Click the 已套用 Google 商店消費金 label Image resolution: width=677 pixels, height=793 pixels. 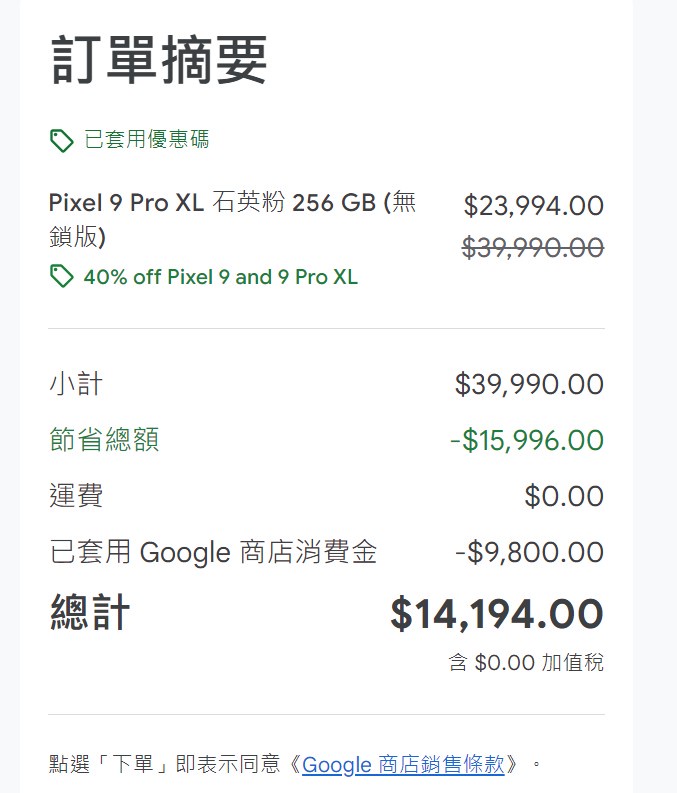213,552
